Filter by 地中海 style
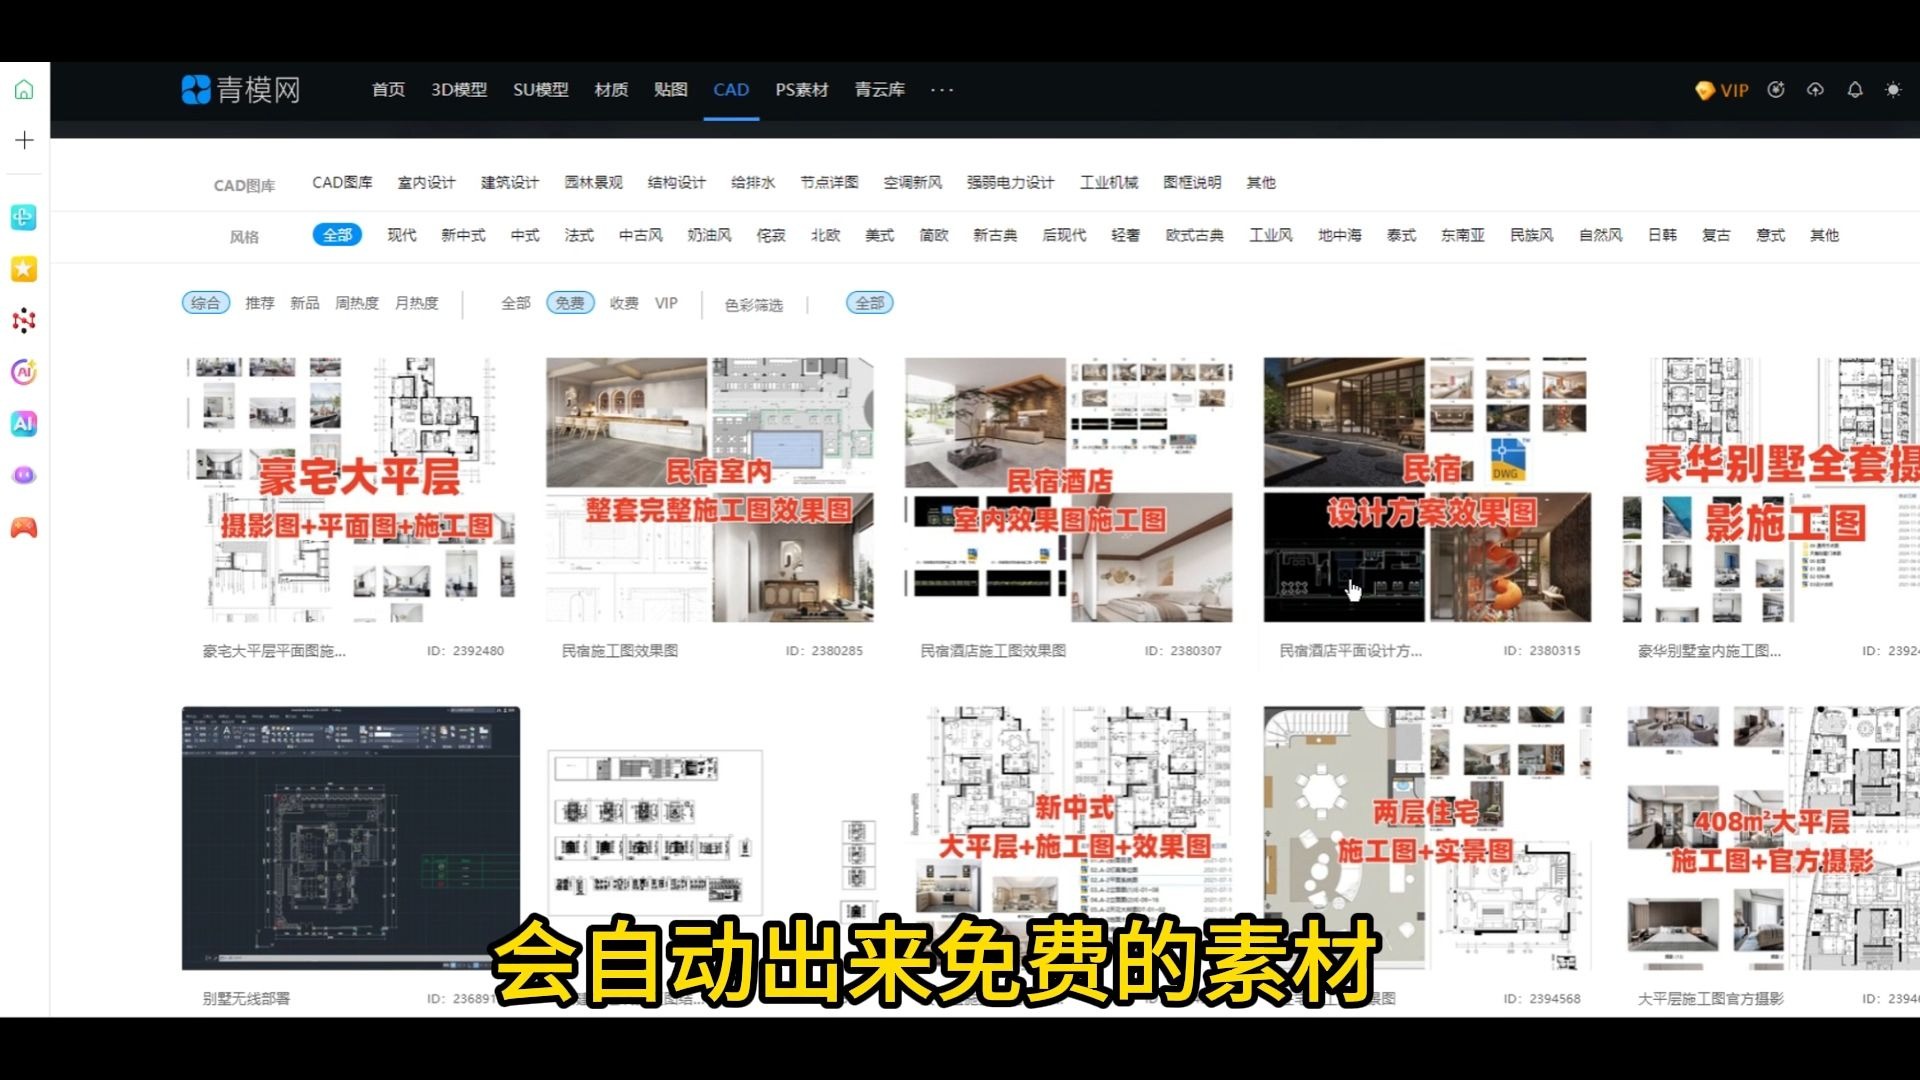The image size is (1920, 1080). (x=1340, y=235)
